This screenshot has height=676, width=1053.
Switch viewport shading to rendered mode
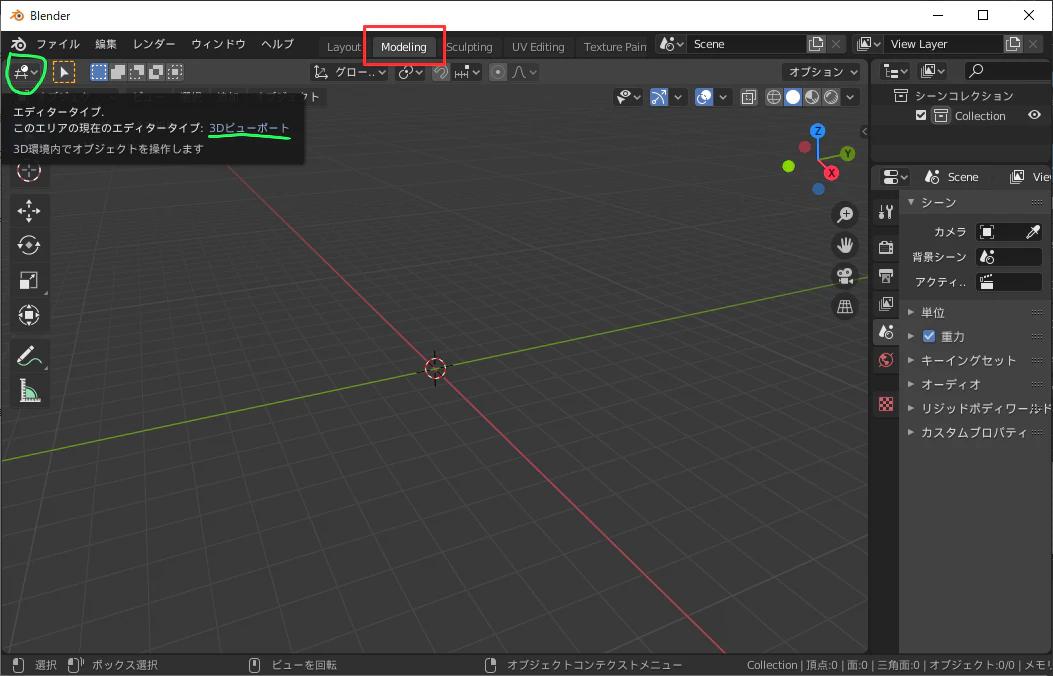(x=831, y=97)
